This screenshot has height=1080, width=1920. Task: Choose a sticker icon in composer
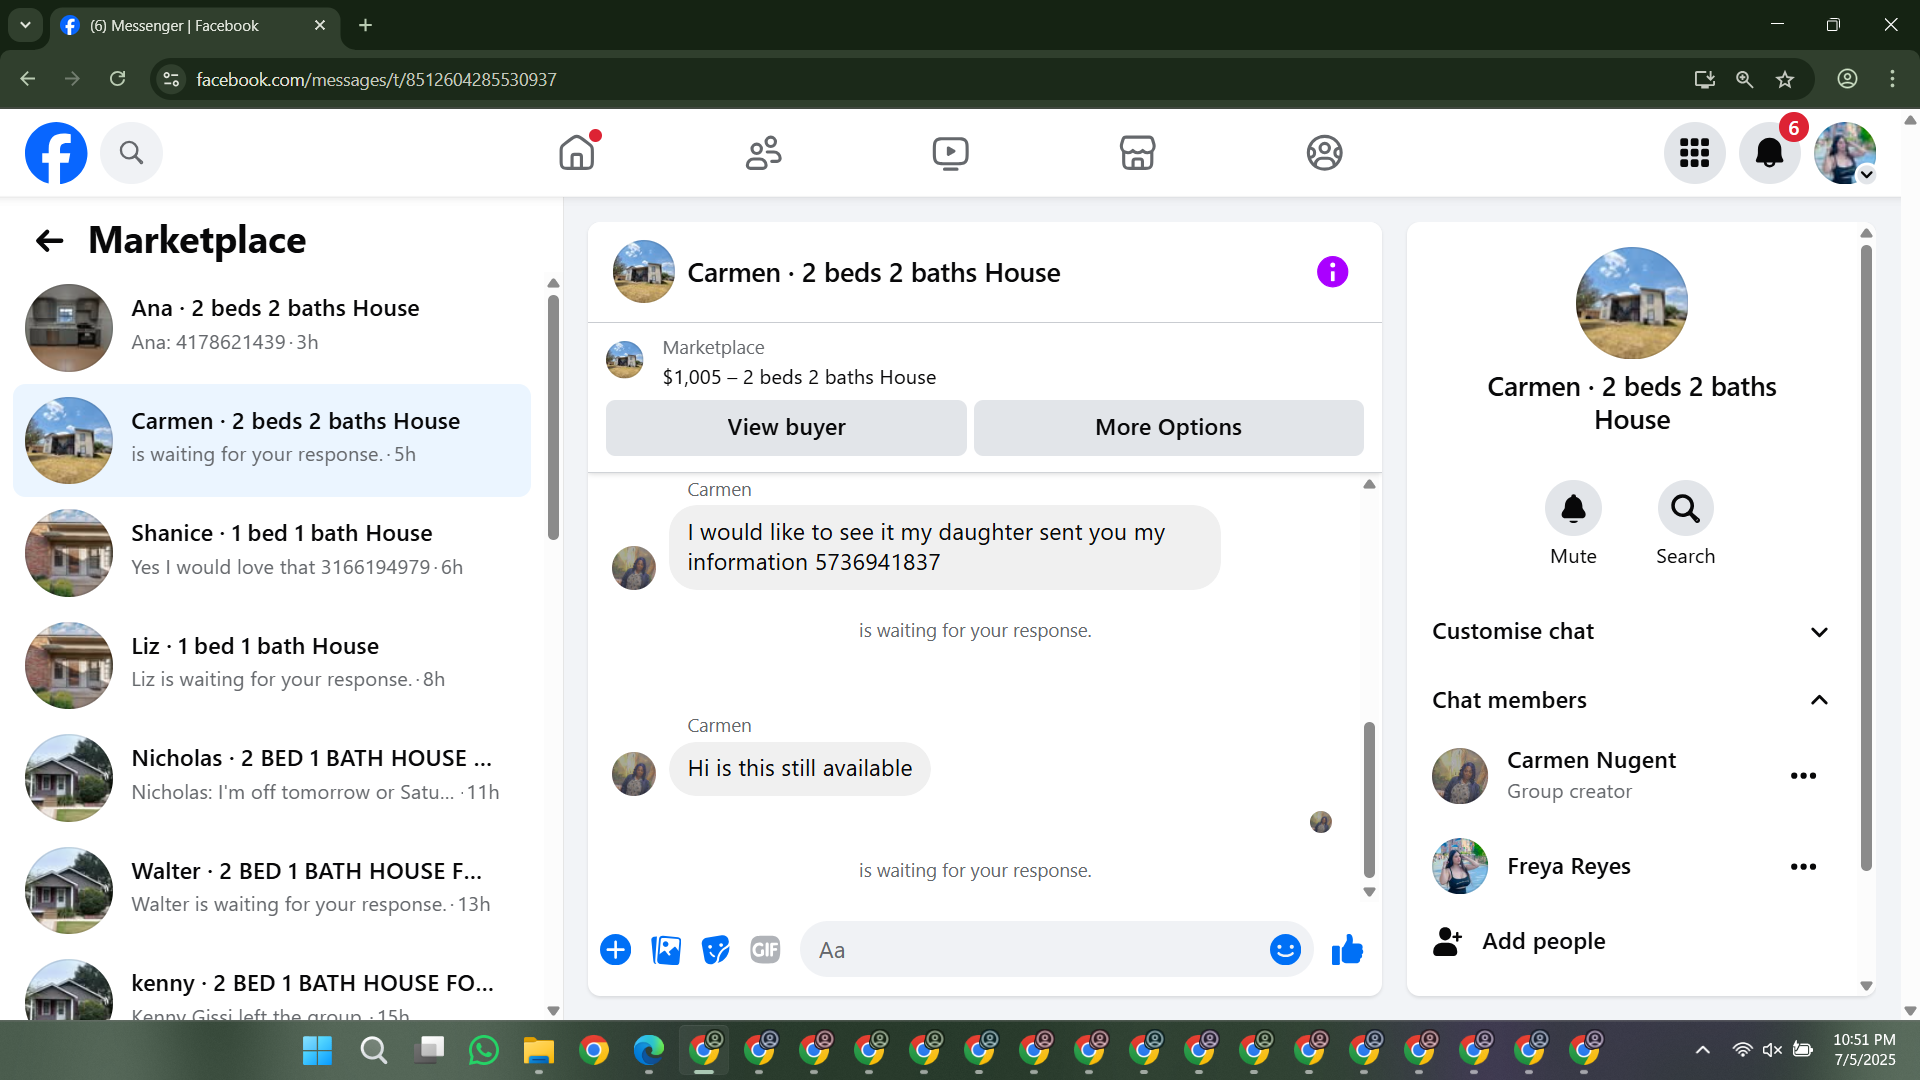click(x=715, y=950)
